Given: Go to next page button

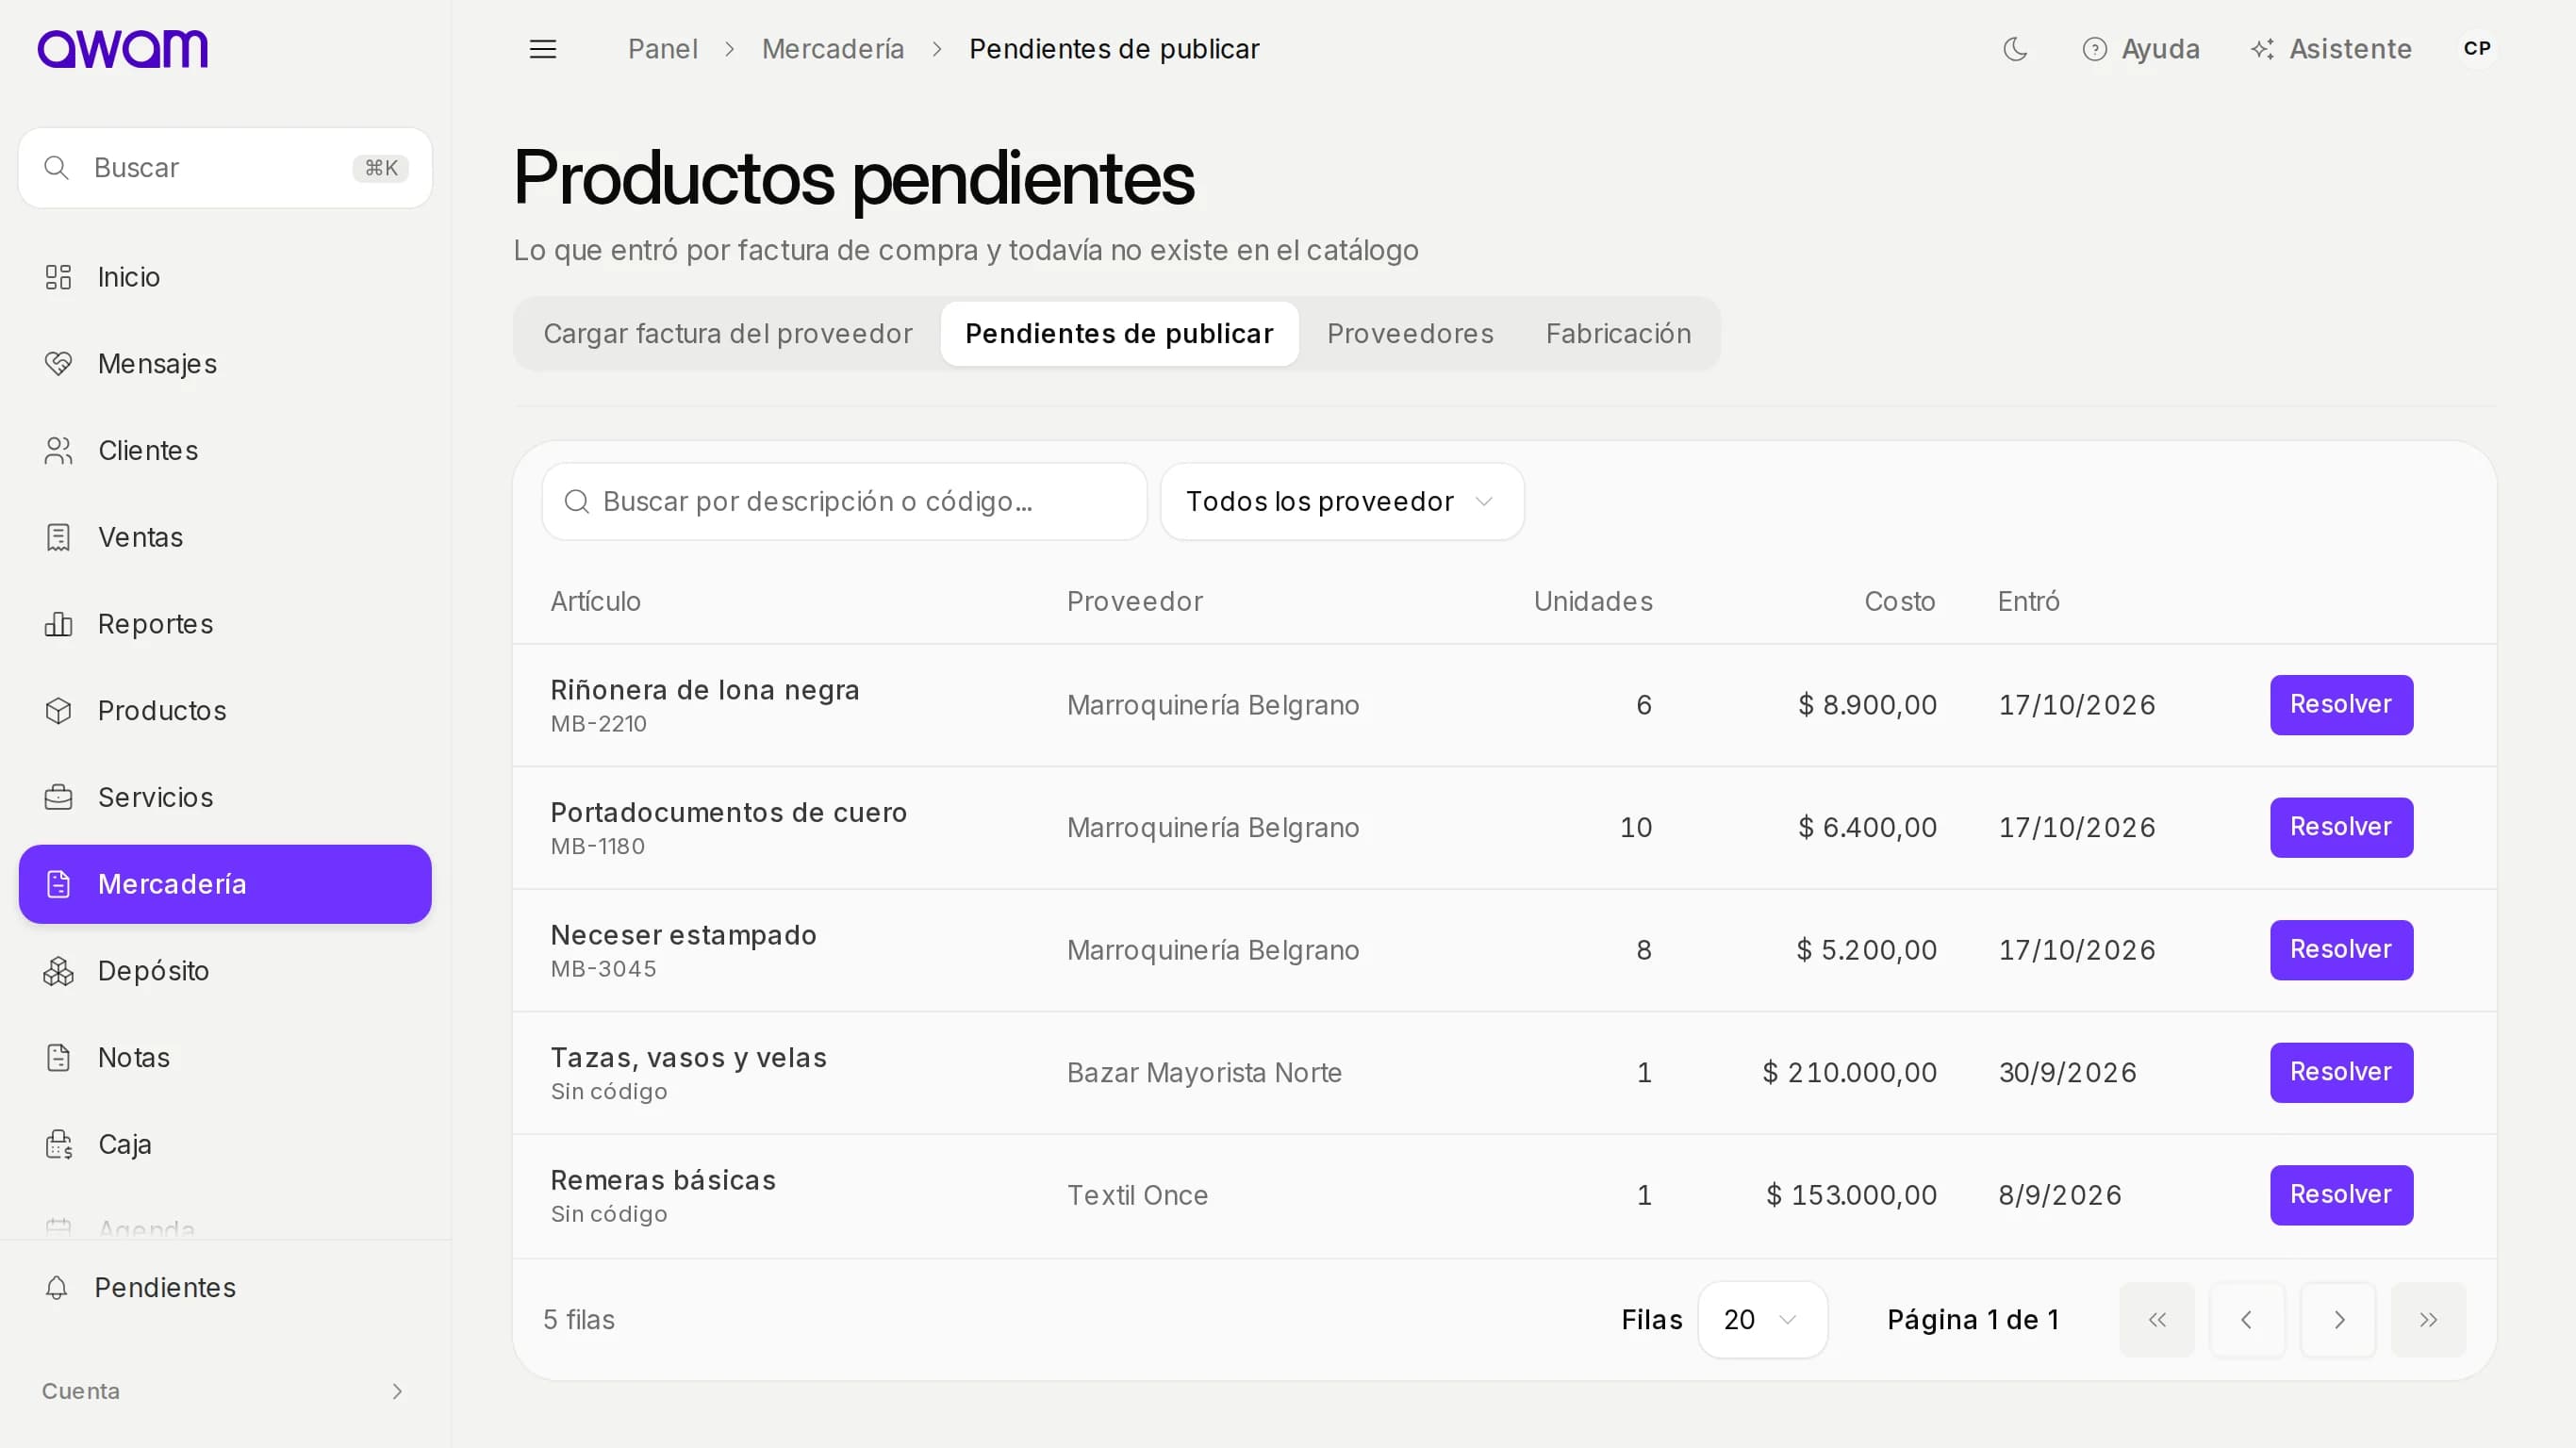Looking at the screenshot, I should 2337,1320.
